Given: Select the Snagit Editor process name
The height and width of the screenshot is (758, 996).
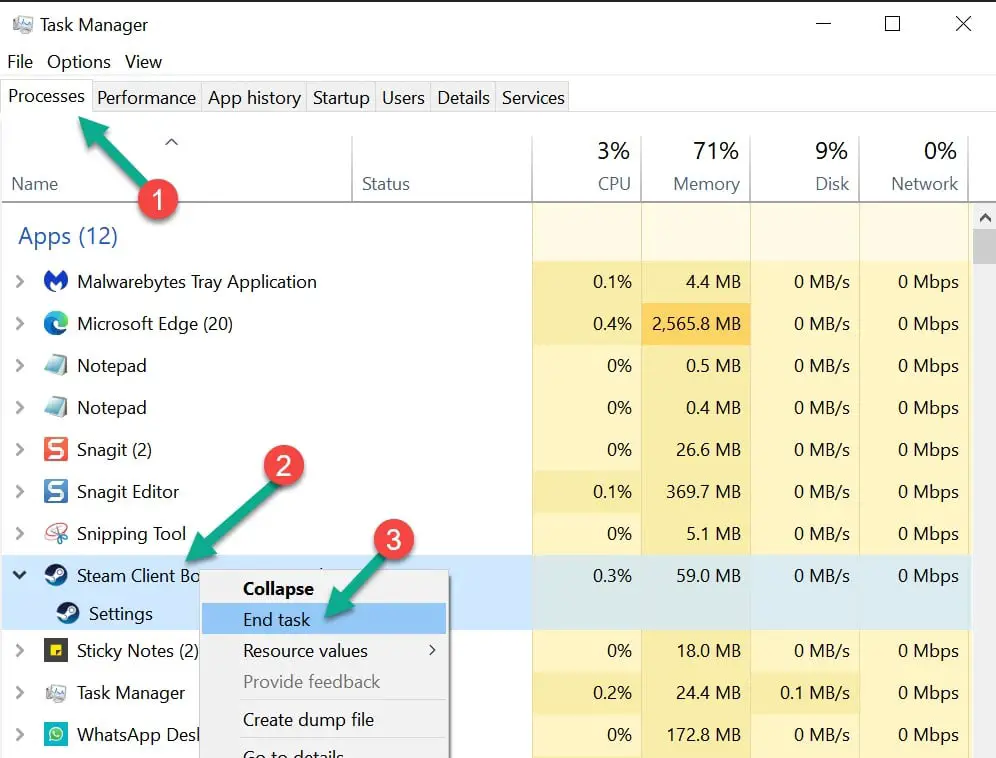Looking at the screenshot, I should 128,491.
